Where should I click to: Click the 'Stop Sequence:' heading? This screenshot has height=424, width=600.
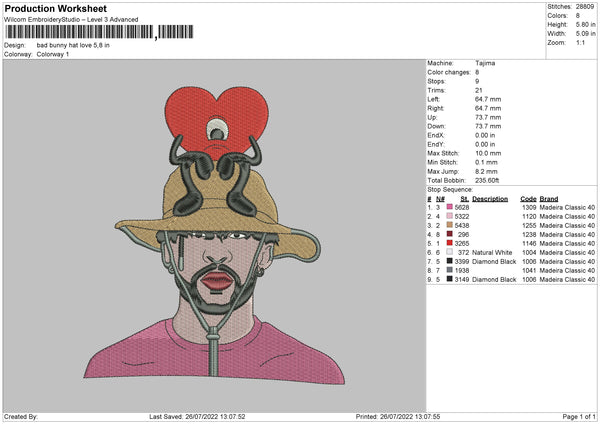(450, 190)
